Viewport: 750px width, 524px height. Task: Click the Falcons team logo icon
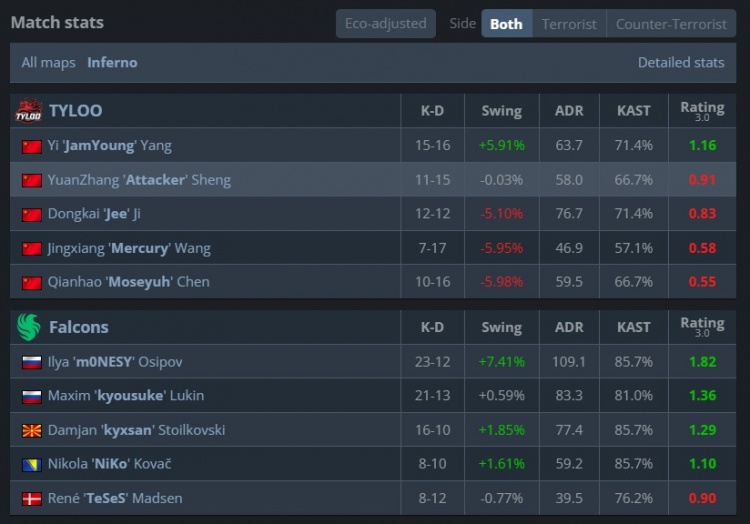tap(28, 327)
